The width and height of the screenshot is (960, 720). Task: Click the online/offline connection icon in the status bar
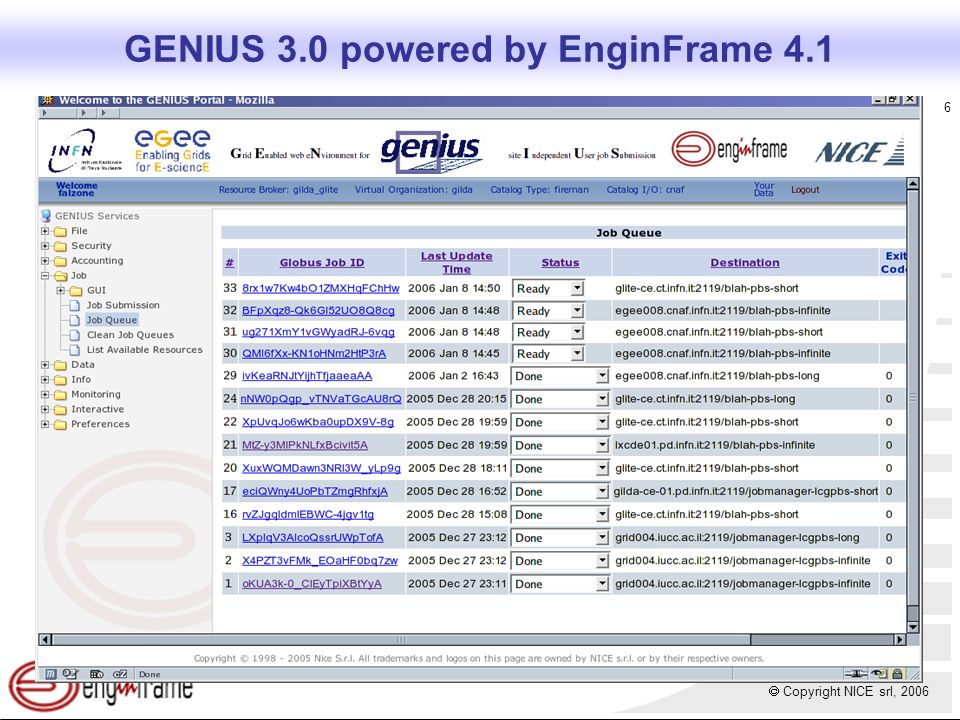tap(855, 674)
